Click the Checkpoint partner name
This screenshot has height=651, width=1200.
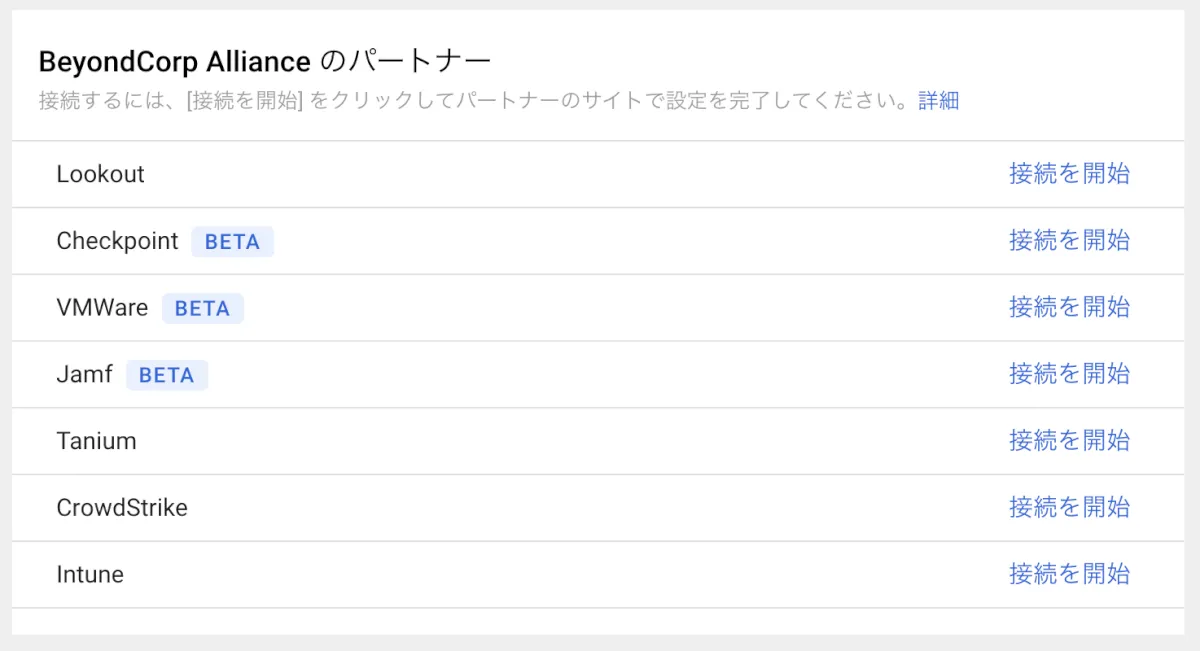pyautogui.click(x=117, y=241)
